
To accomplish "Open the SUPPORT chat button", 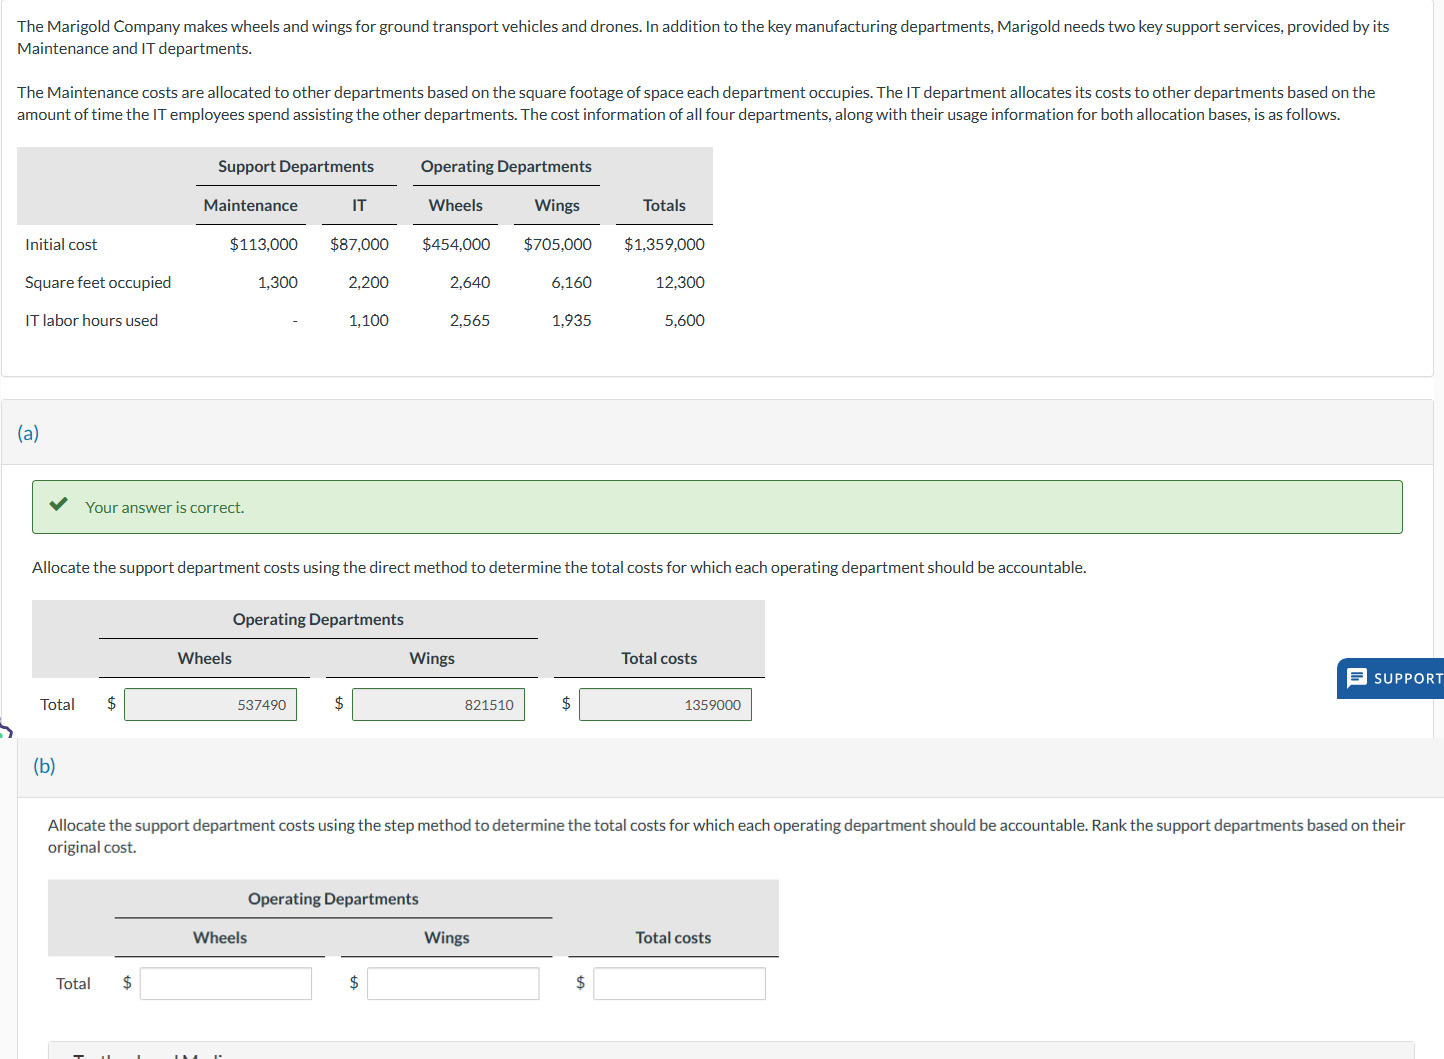I will 1391,678.
